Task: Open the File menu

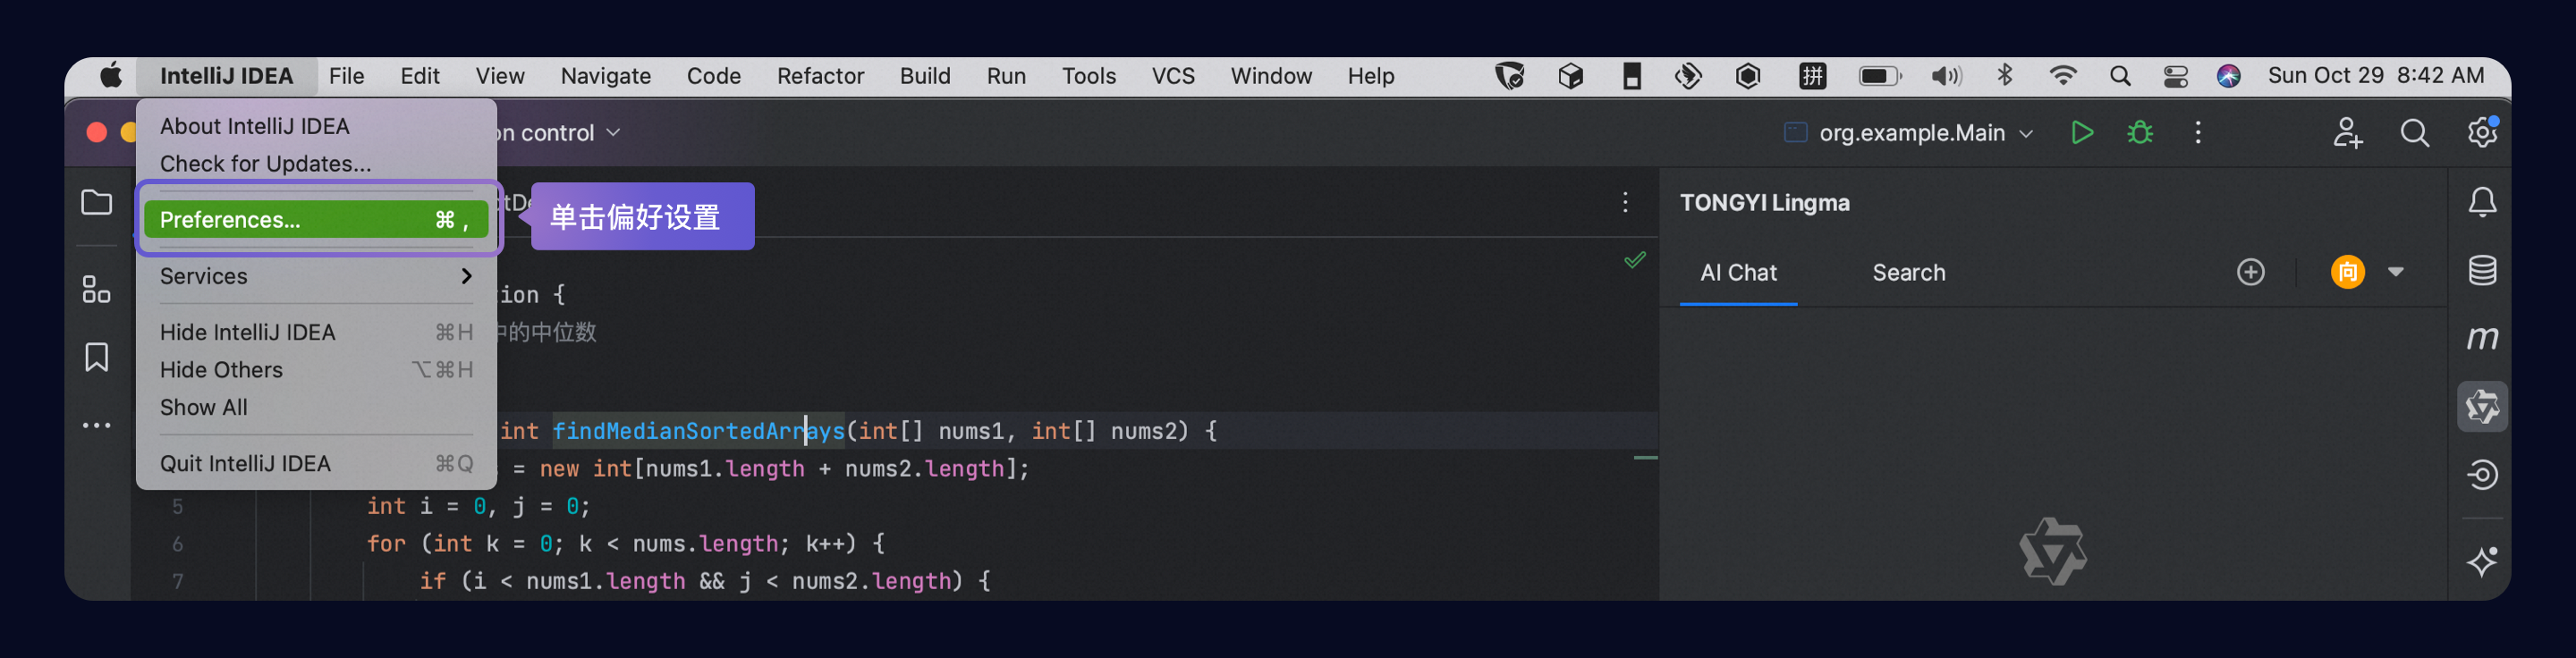Action: point(346,76)
